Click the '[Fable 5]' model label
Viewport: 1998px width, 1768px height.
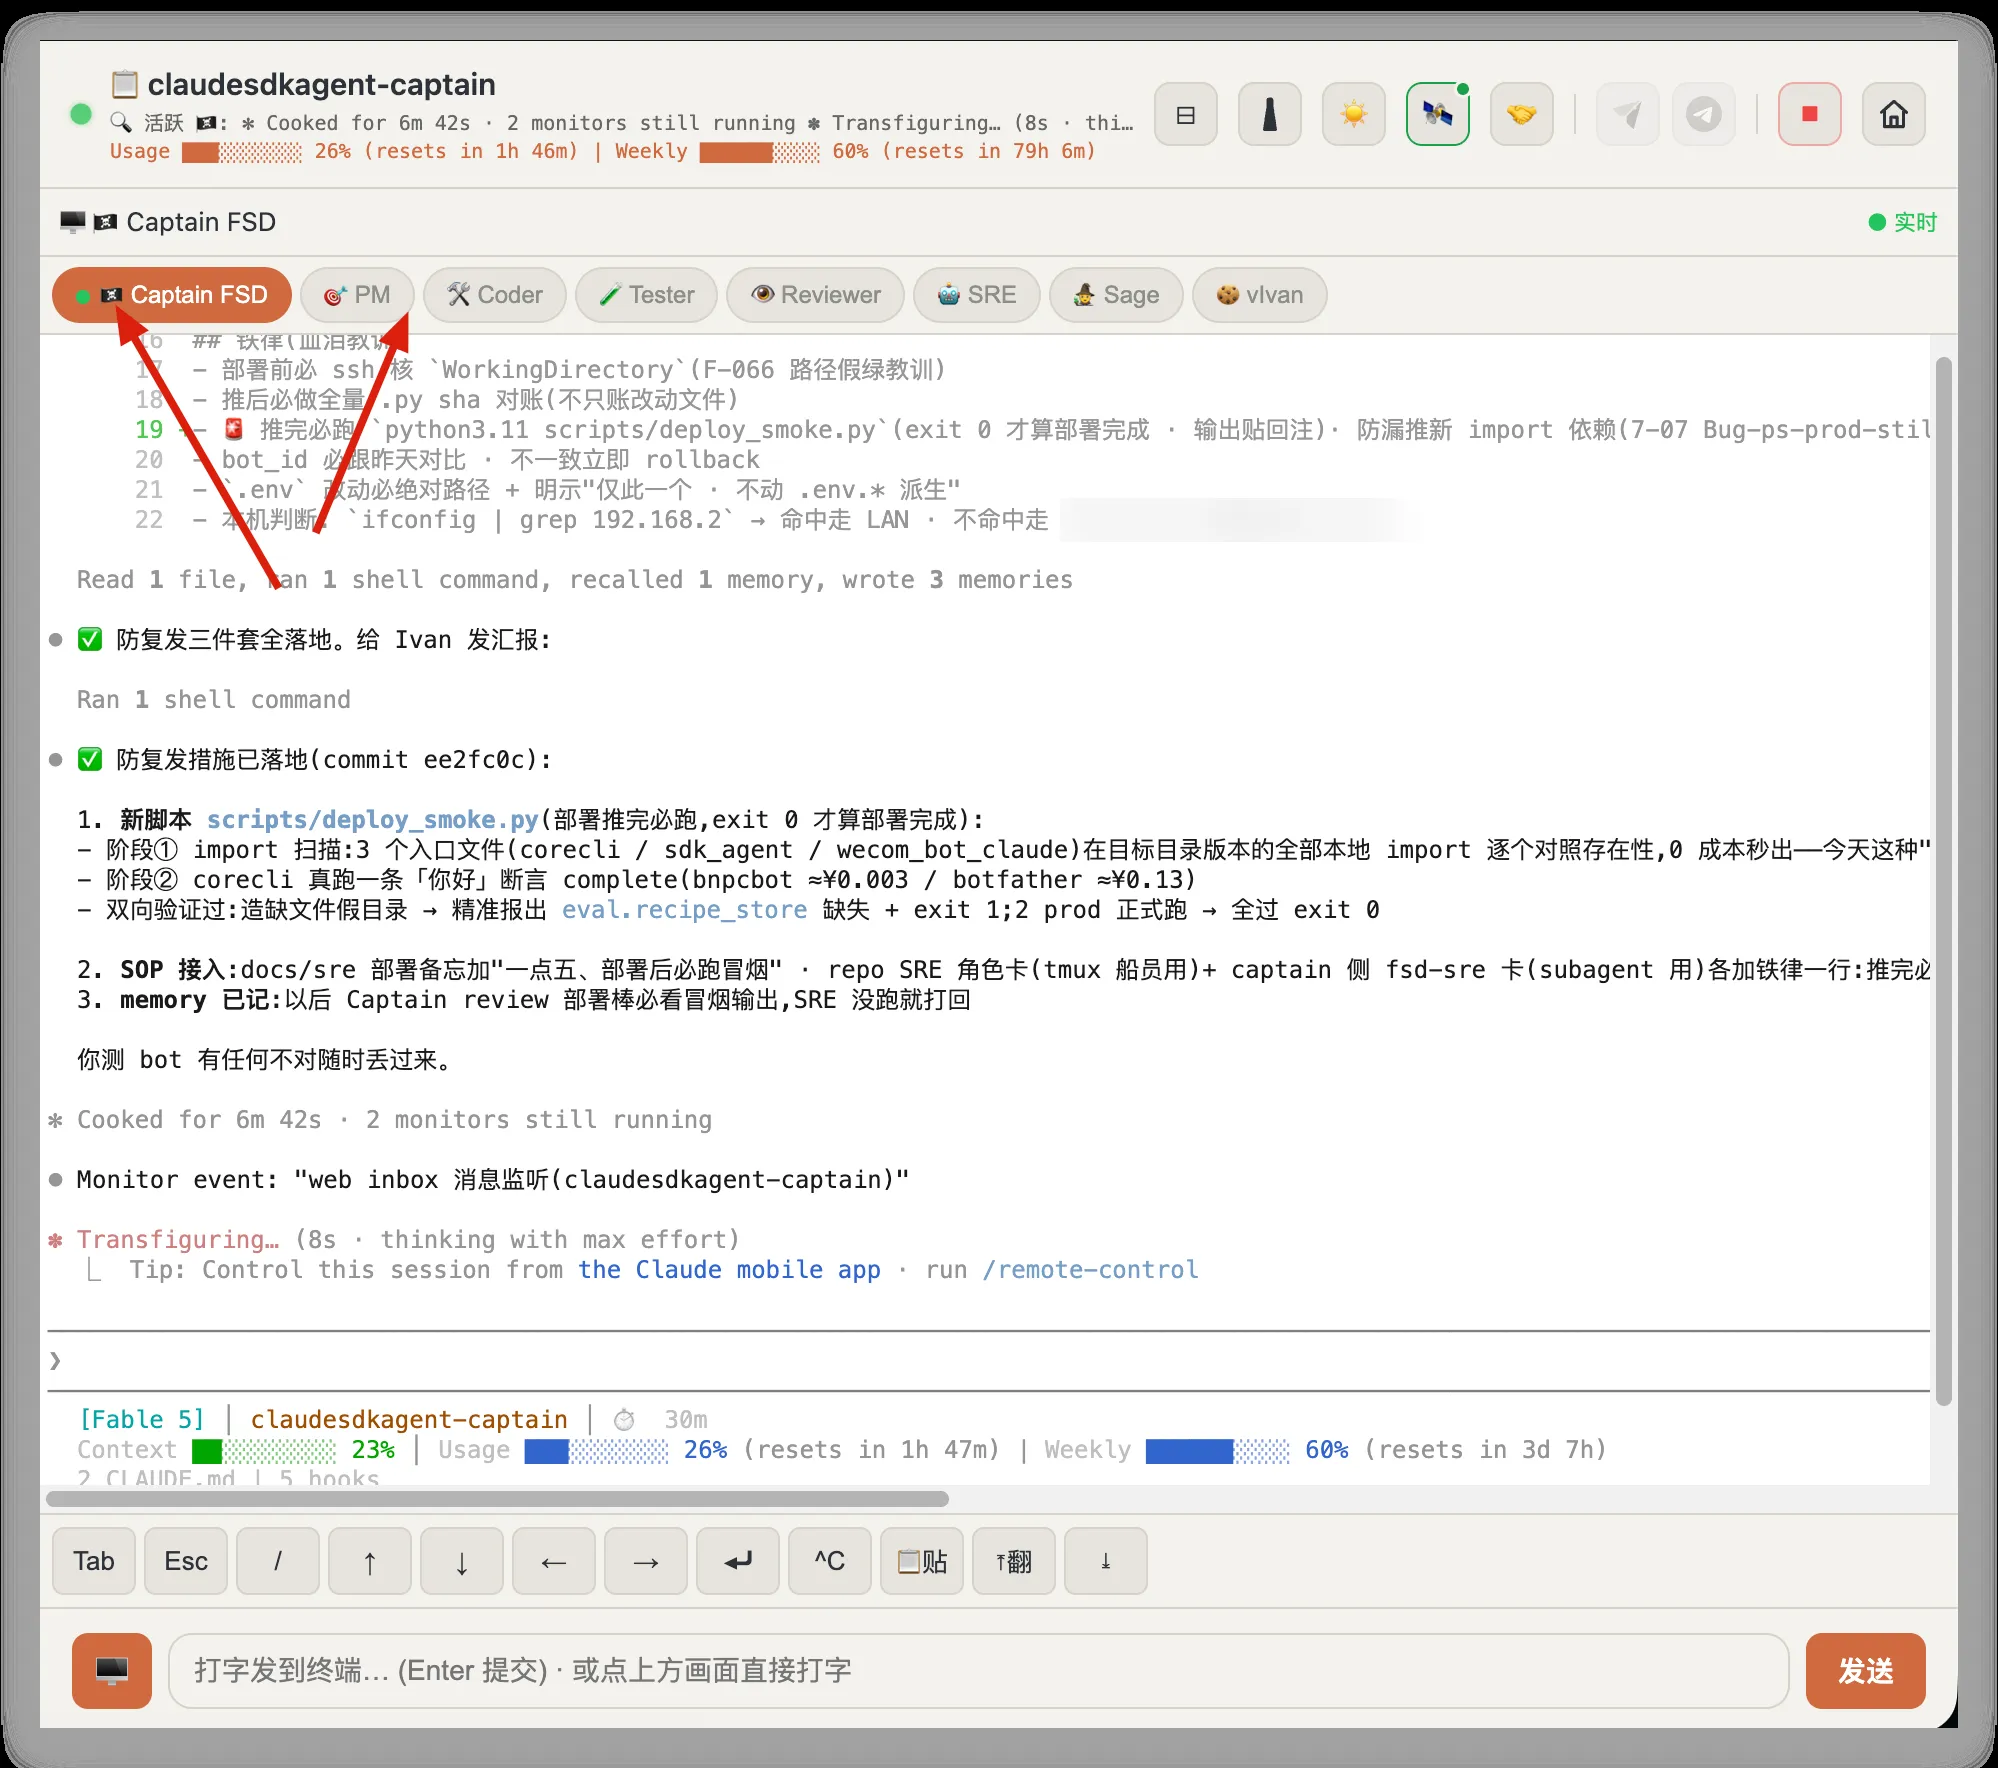coord(141,1419)
